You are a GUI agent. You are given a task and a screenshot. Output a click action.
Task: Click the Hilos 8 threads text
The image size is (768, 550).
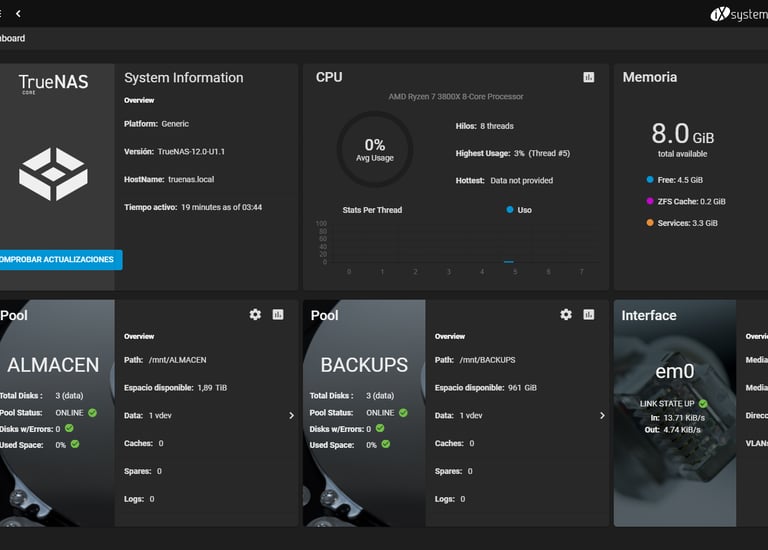coord(484,126)
